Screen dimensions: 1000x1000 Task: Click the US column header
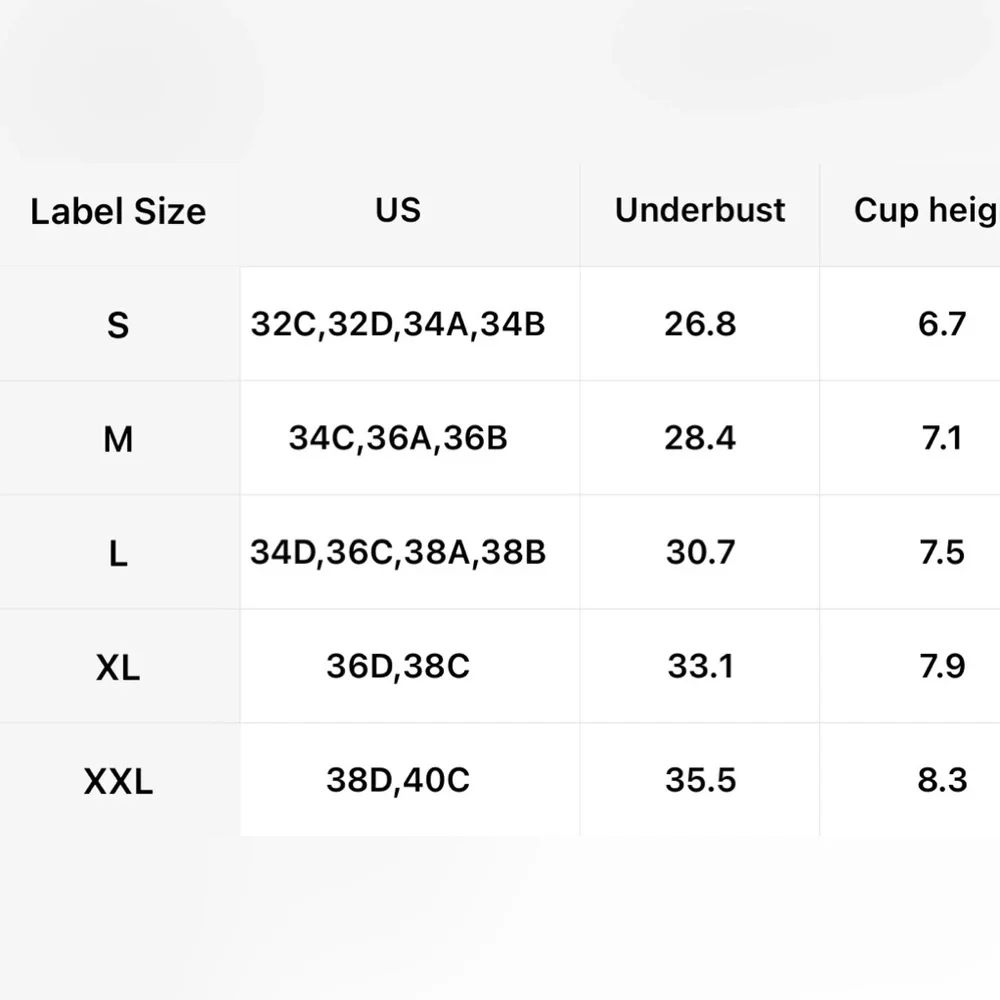point(398,210)
